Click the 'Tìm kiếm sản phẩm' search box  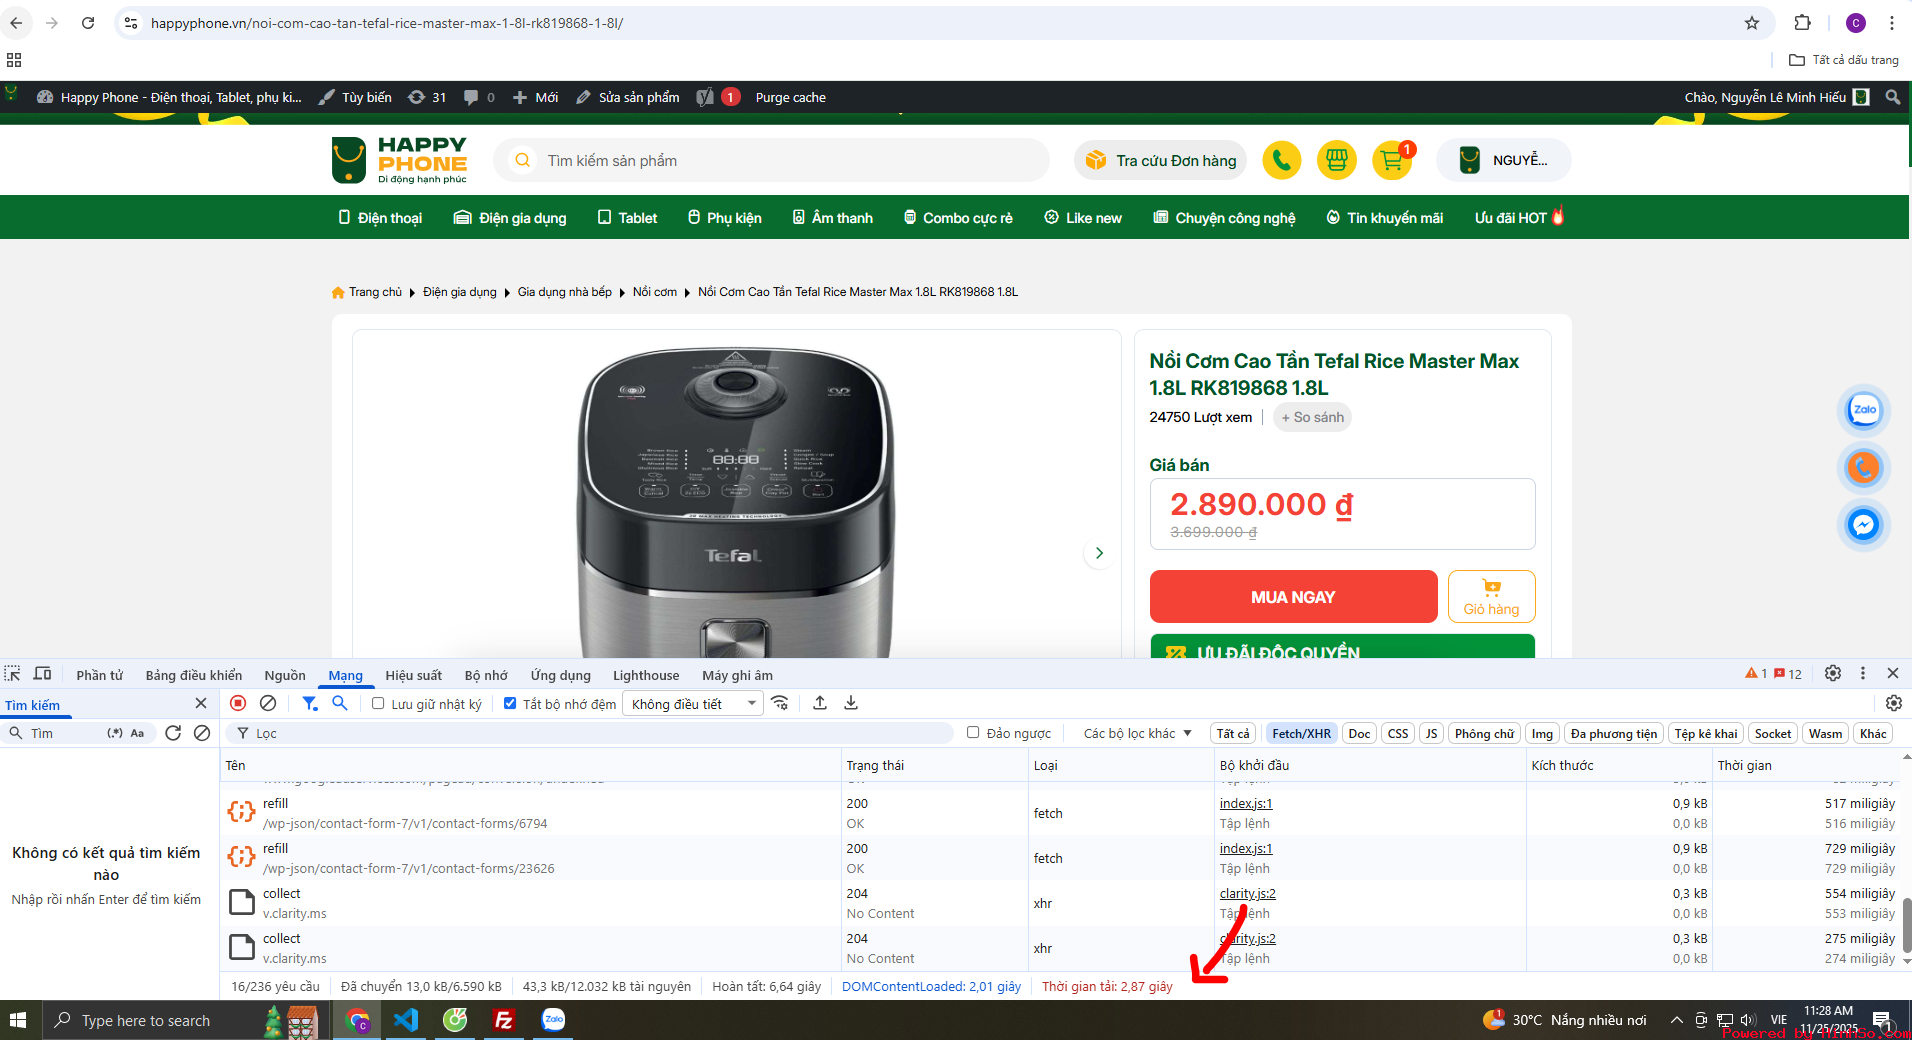780,161
